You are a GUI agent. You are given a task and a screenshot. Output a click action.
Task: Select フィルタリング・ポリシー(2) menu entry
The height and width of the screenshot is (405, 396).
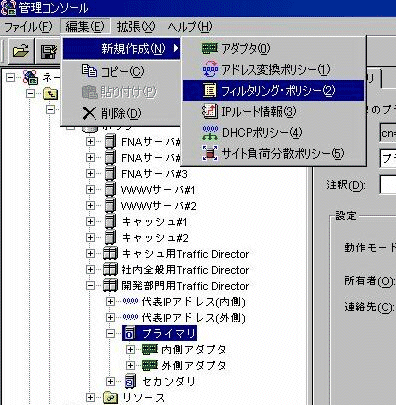click(x=273, y=90)
